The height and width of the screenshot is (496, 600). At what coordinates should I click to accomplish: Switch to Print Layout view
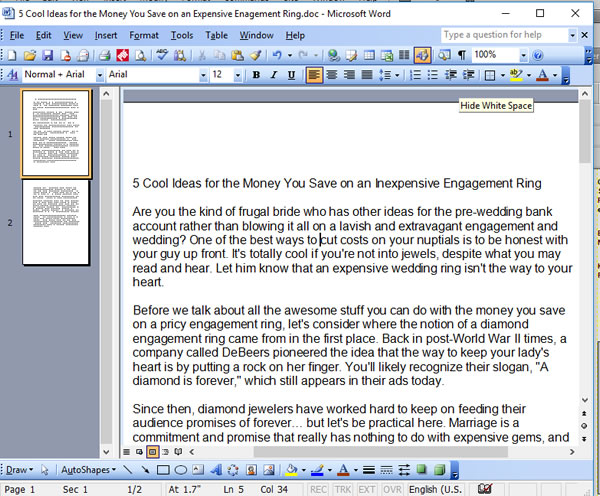pyautogui.click(x=152, y=452)
